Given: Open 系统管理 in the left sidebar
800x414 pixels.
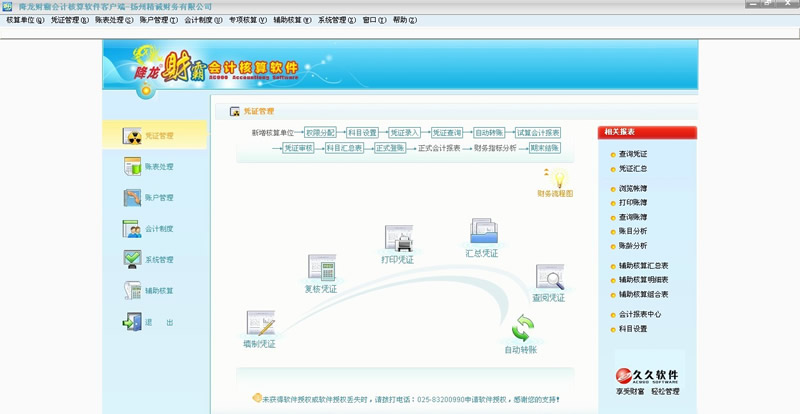Looking at the screenshot, I should 148,259.
